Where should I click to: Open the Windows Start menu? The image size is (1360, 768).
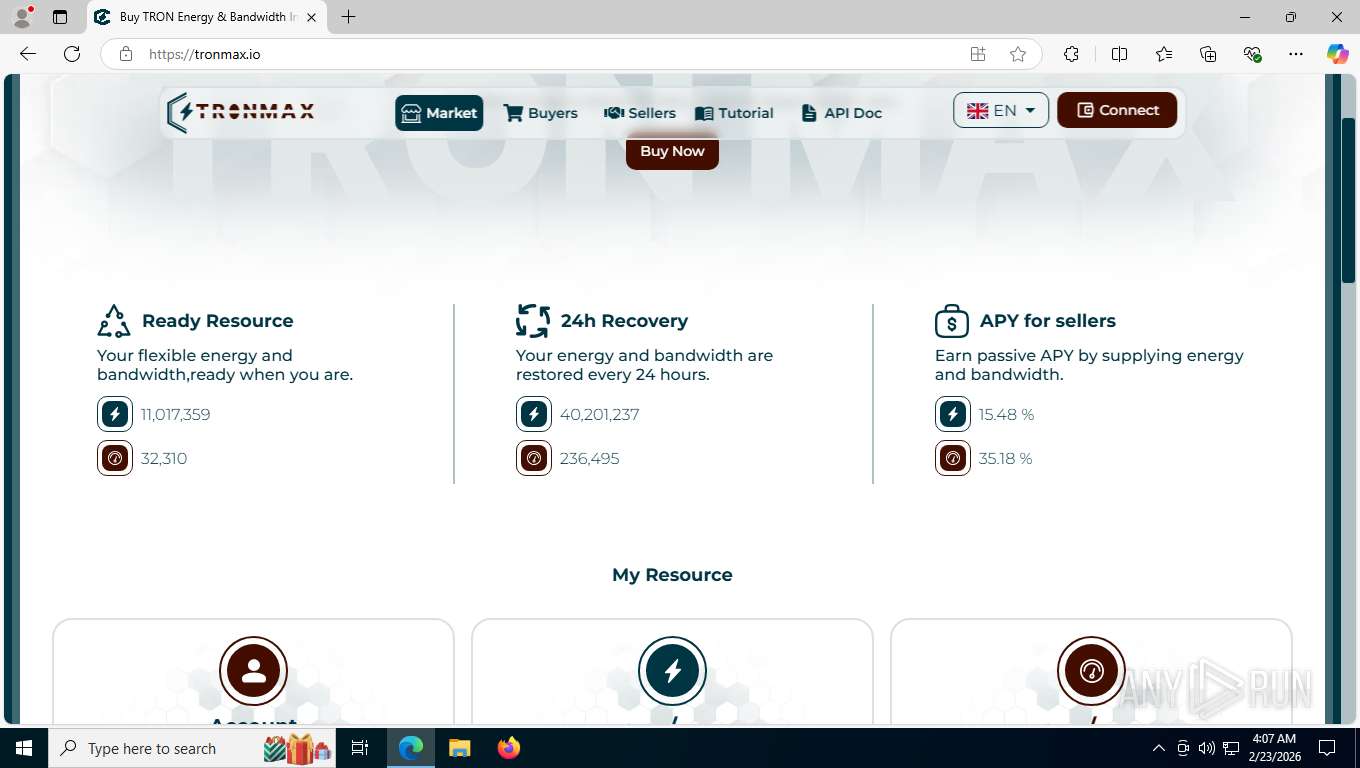pos(24,748)
